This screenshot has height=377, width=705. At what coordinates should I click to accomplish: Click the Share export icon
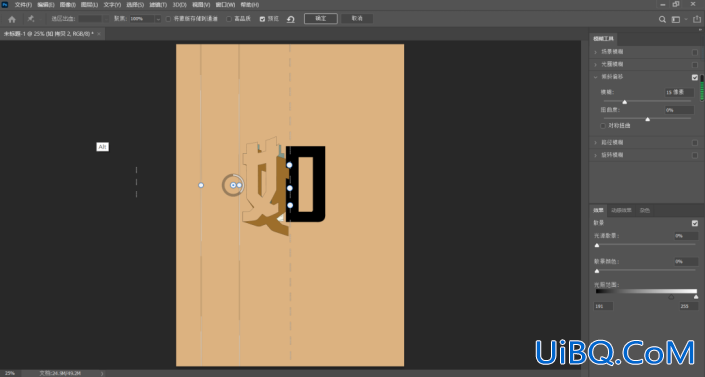click(x=697, y=19)
